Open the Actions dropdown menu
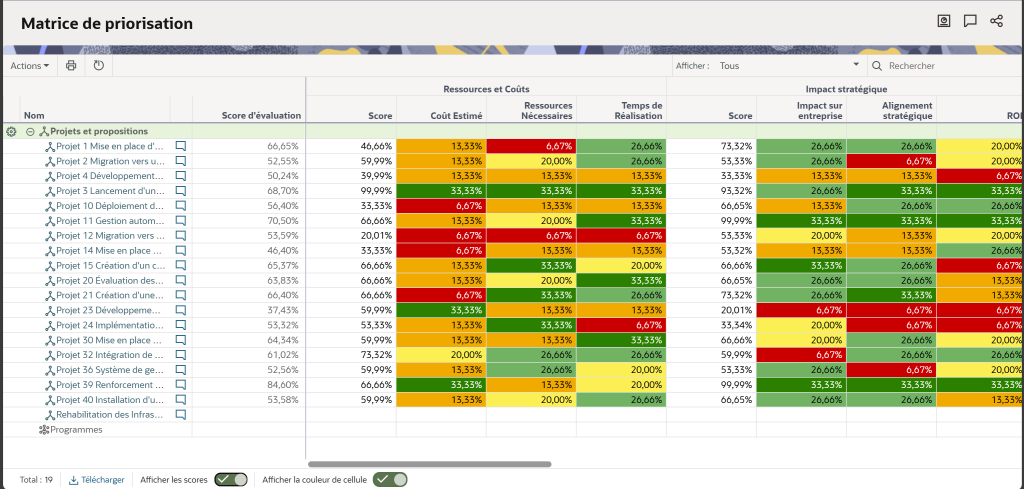Screen dimensions: 1024x489 30,66
